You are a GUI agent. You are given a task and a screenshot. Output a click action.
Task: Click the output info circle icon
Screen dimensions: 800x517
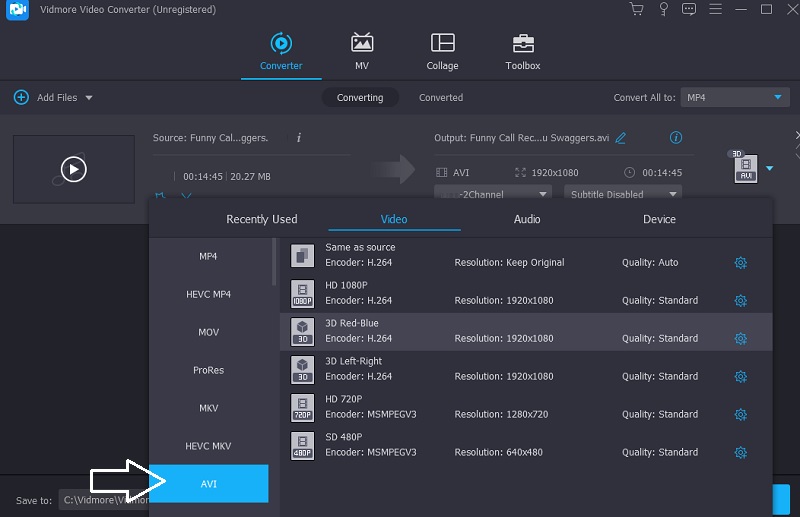click(x=676, y=137)
